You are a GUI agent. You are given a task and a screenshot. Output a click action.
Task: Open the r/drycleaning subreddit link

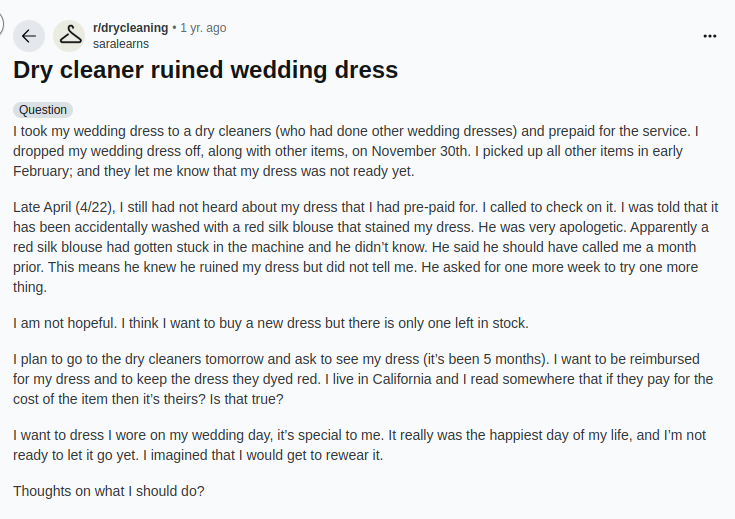click(x=130, y=28)
